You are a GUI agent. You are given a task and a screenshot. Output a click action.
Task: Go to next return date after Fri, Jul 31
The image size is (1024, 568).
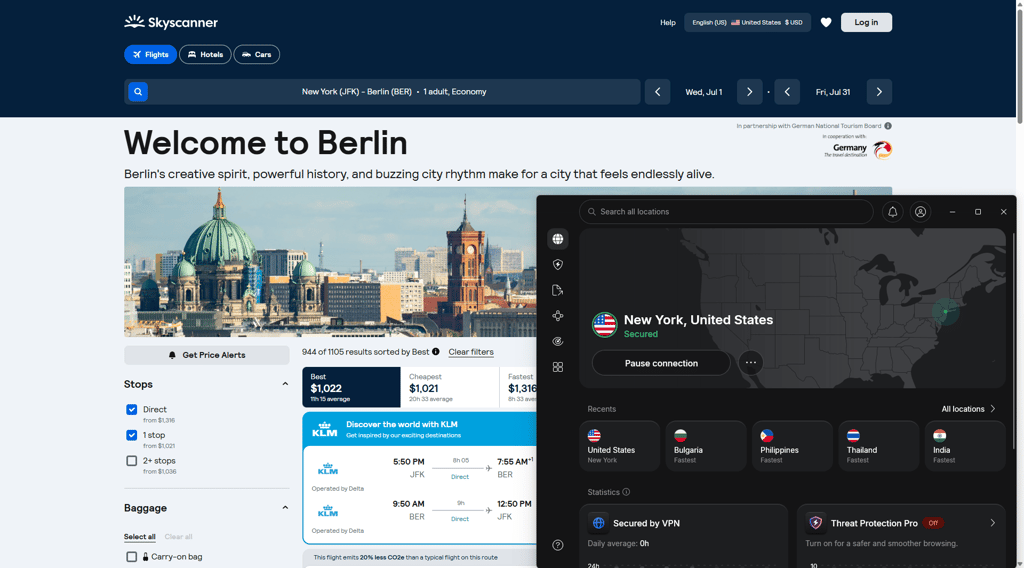pyautogui.click(x=879, y=91)
